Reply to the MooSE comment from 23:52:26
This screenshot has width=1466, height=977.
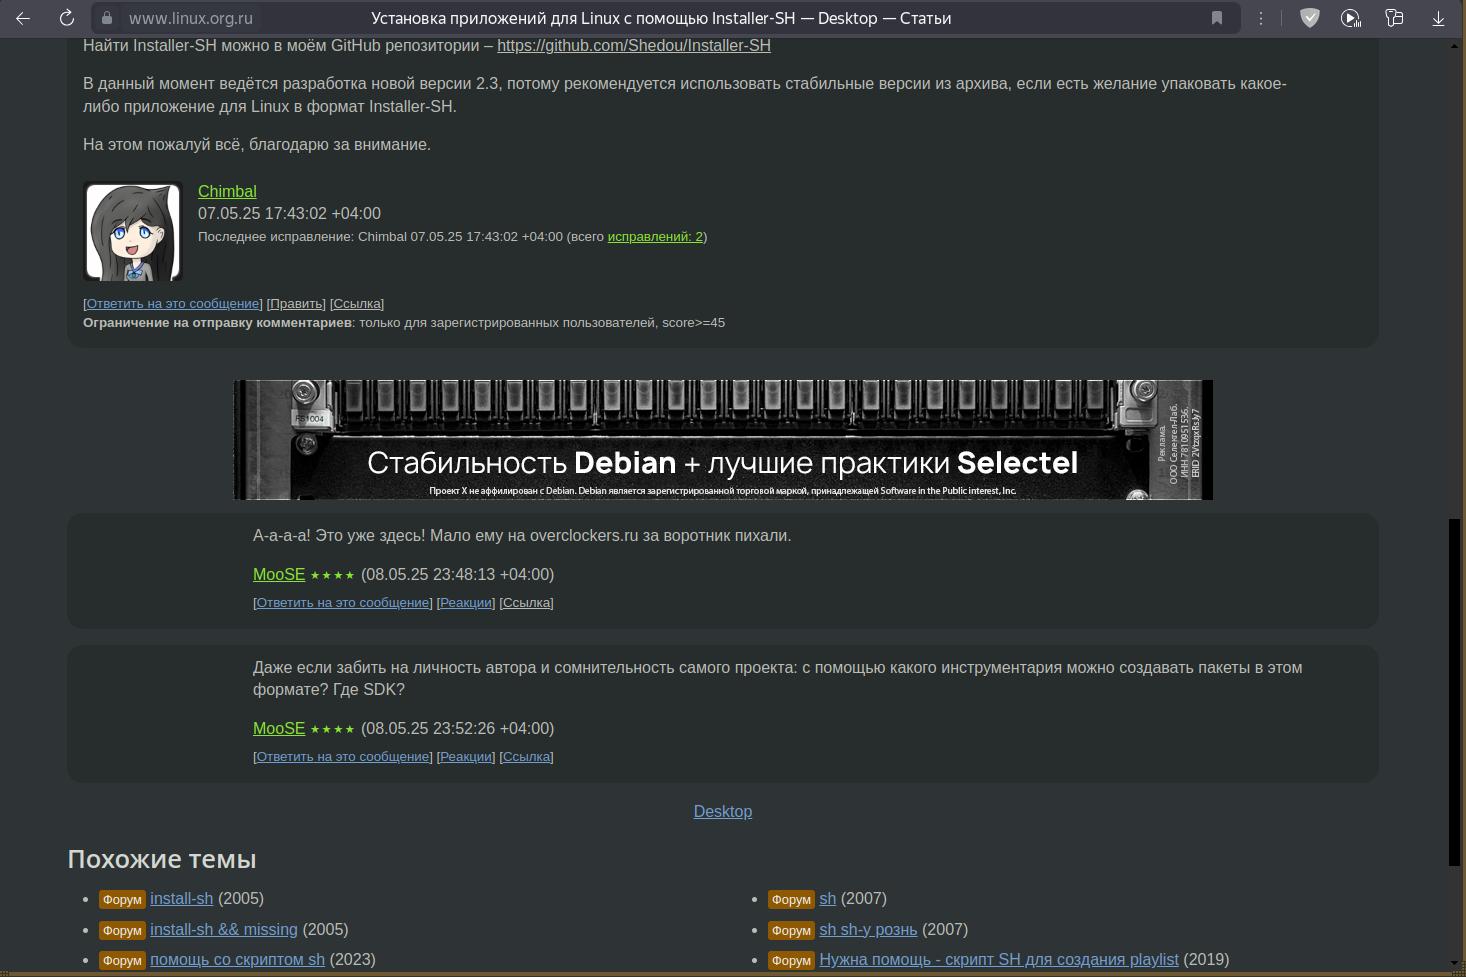[343, 756]
